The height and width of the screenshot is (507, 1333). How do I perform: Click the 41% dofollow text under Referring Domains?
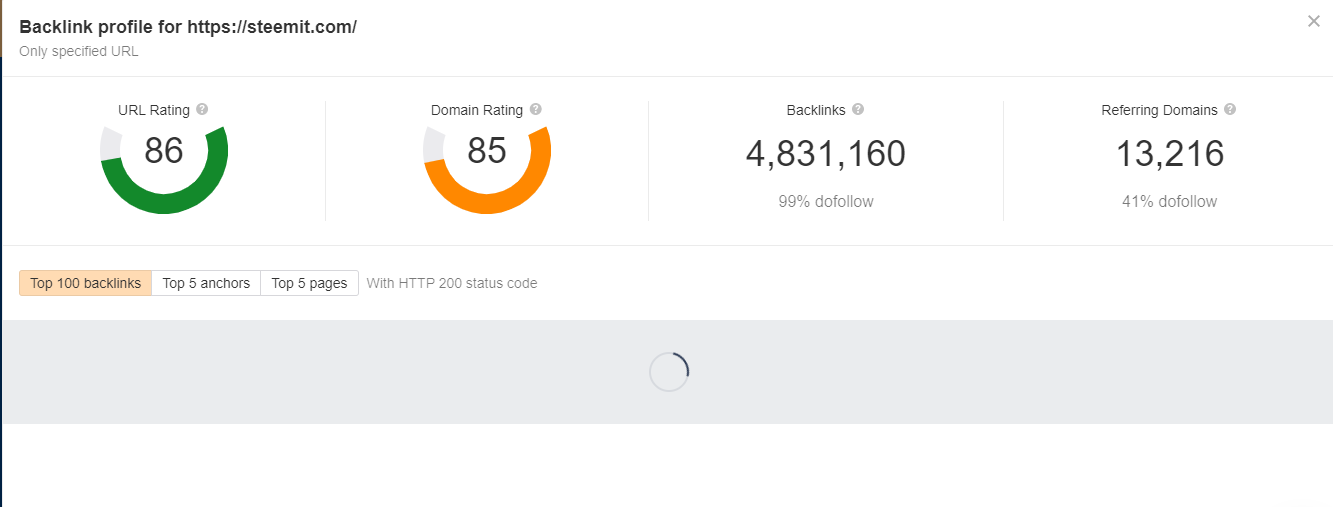point(1169,202)
